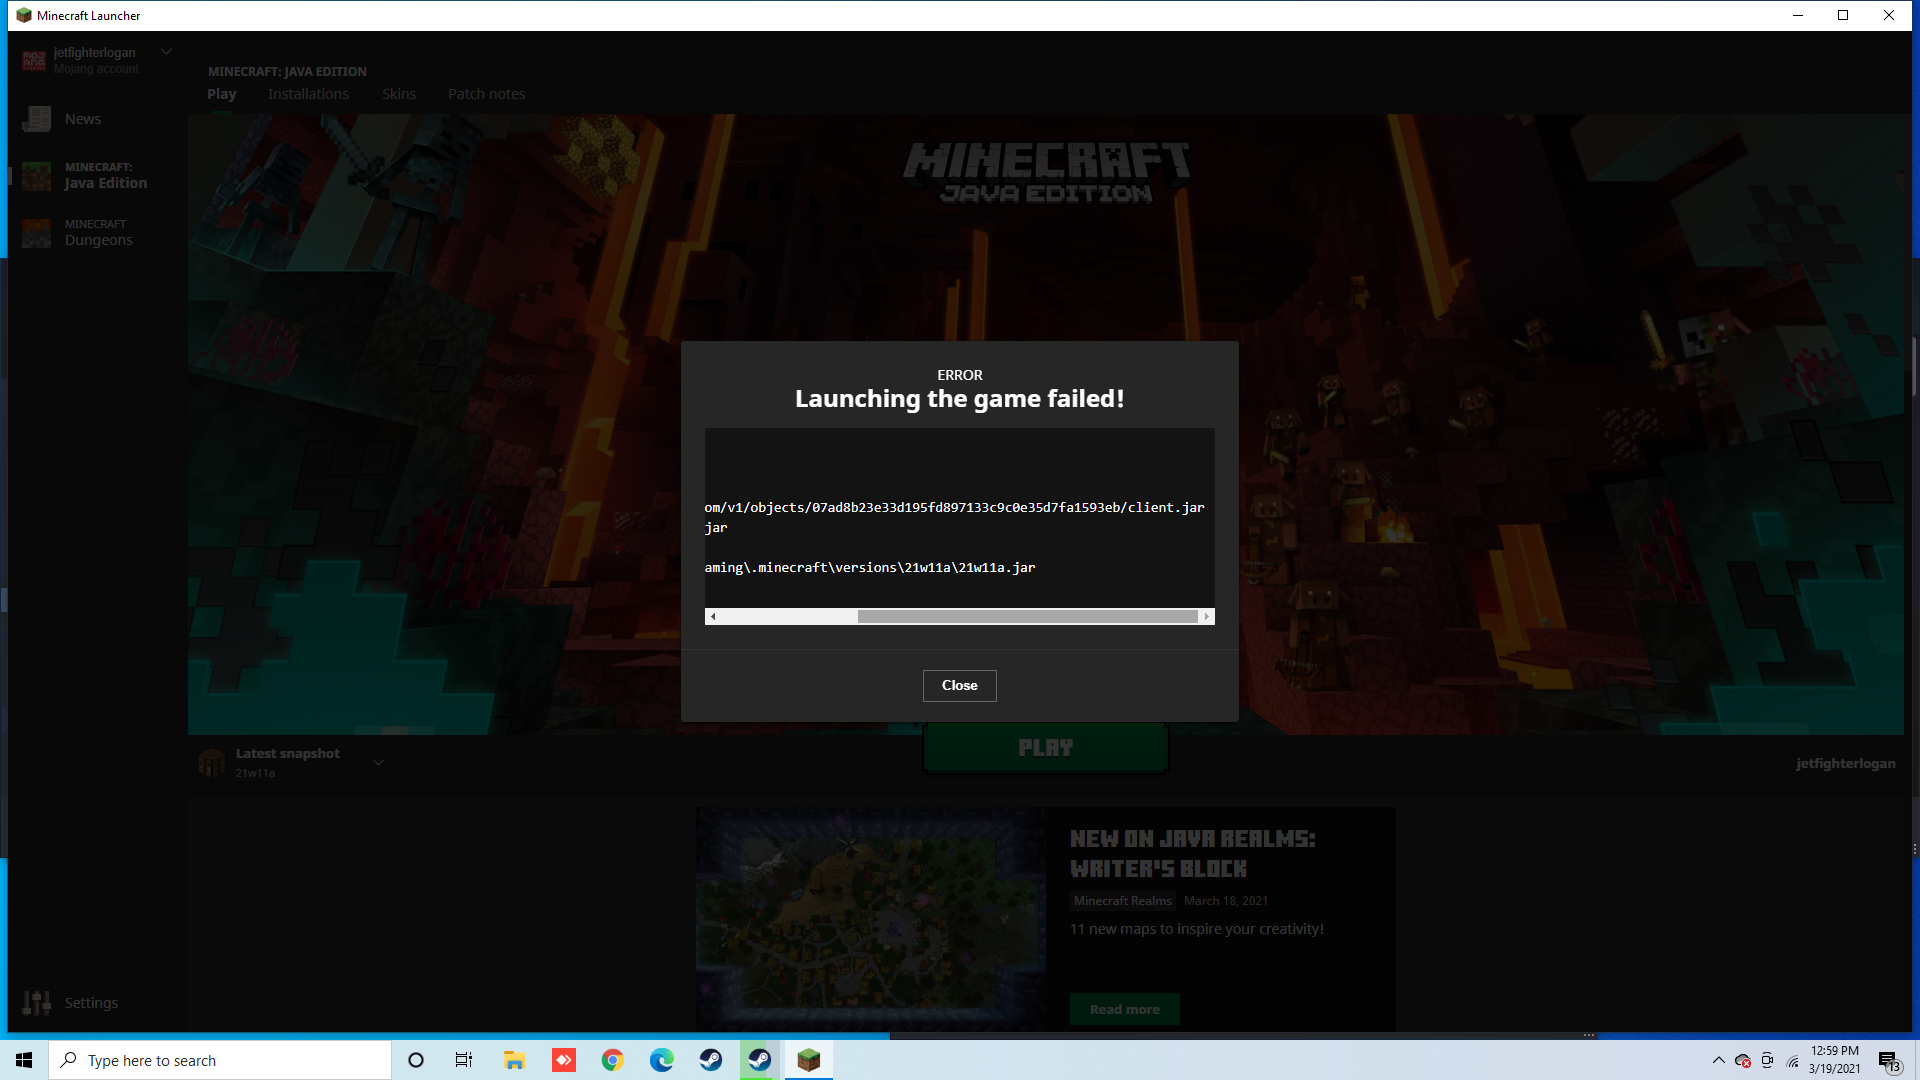
Task: Open the Settings sliders icon
Action: [37, 1003]
